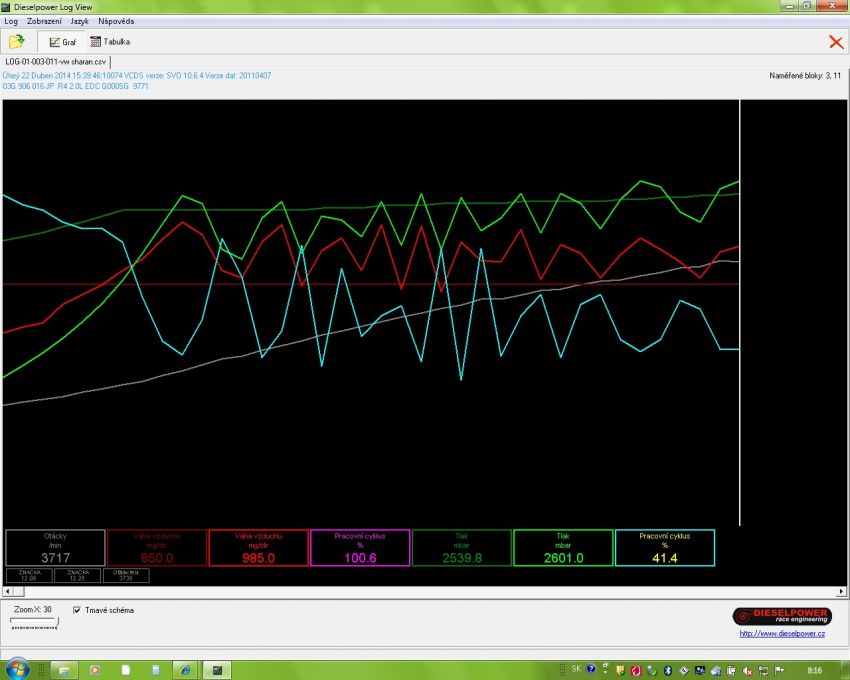The width and height of the screenshot is (850, 680).
Task: Click the graph's right scroll arrow
Action: (x=841, y=591)
